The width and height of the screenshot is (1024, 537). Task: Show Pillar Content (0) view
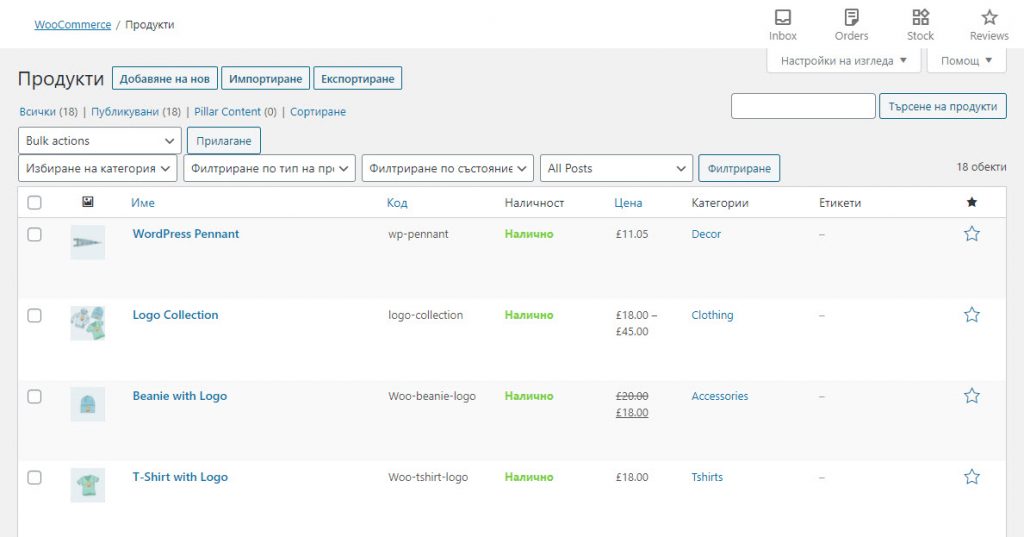tap(235, 112)
